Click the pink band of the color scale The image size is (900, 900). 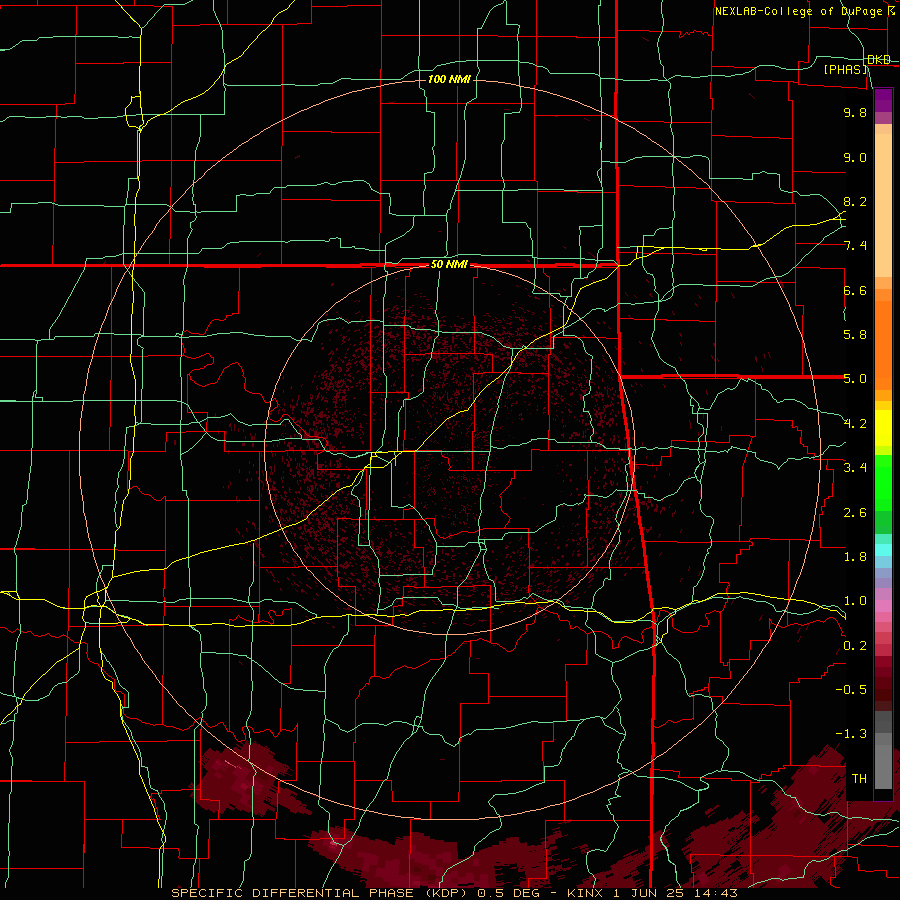point(883,606)
